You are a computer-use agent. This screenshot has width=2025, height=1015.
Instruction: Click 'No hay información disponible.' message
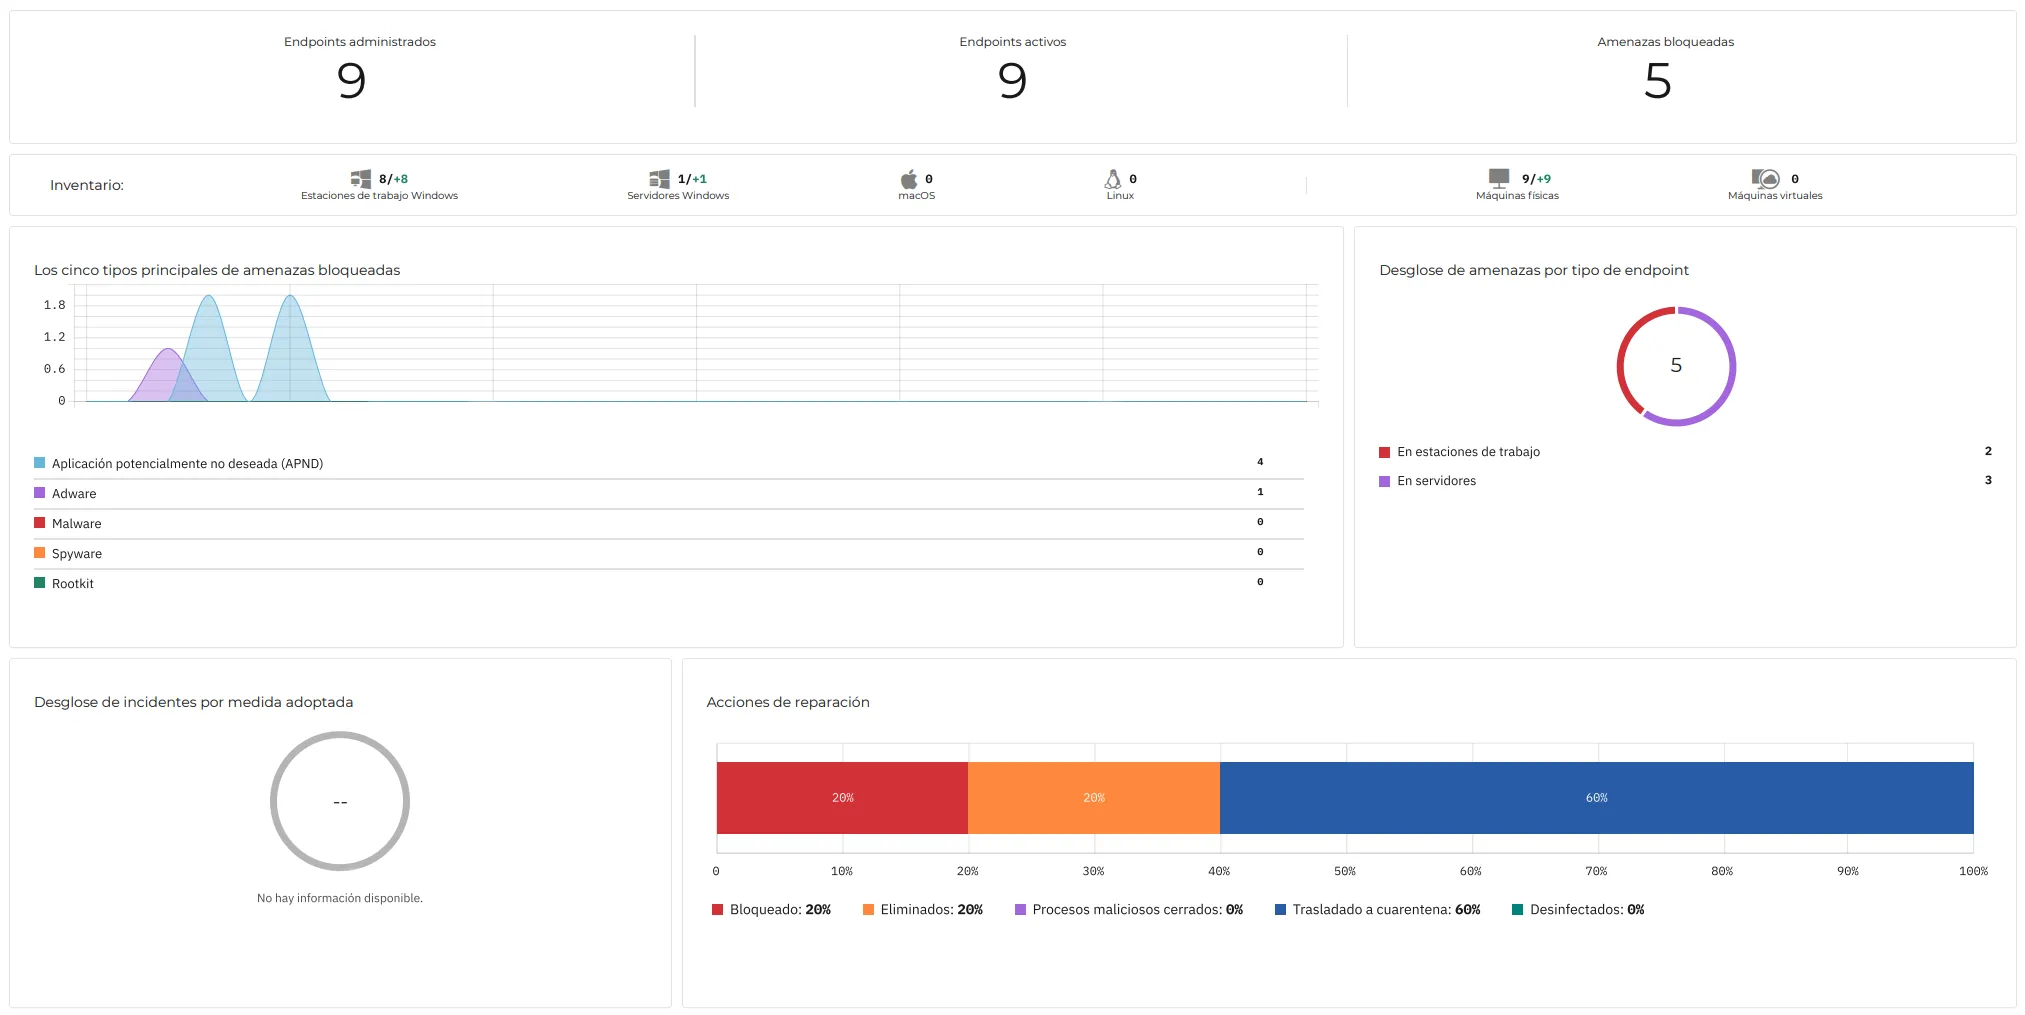tap(340, 898)
